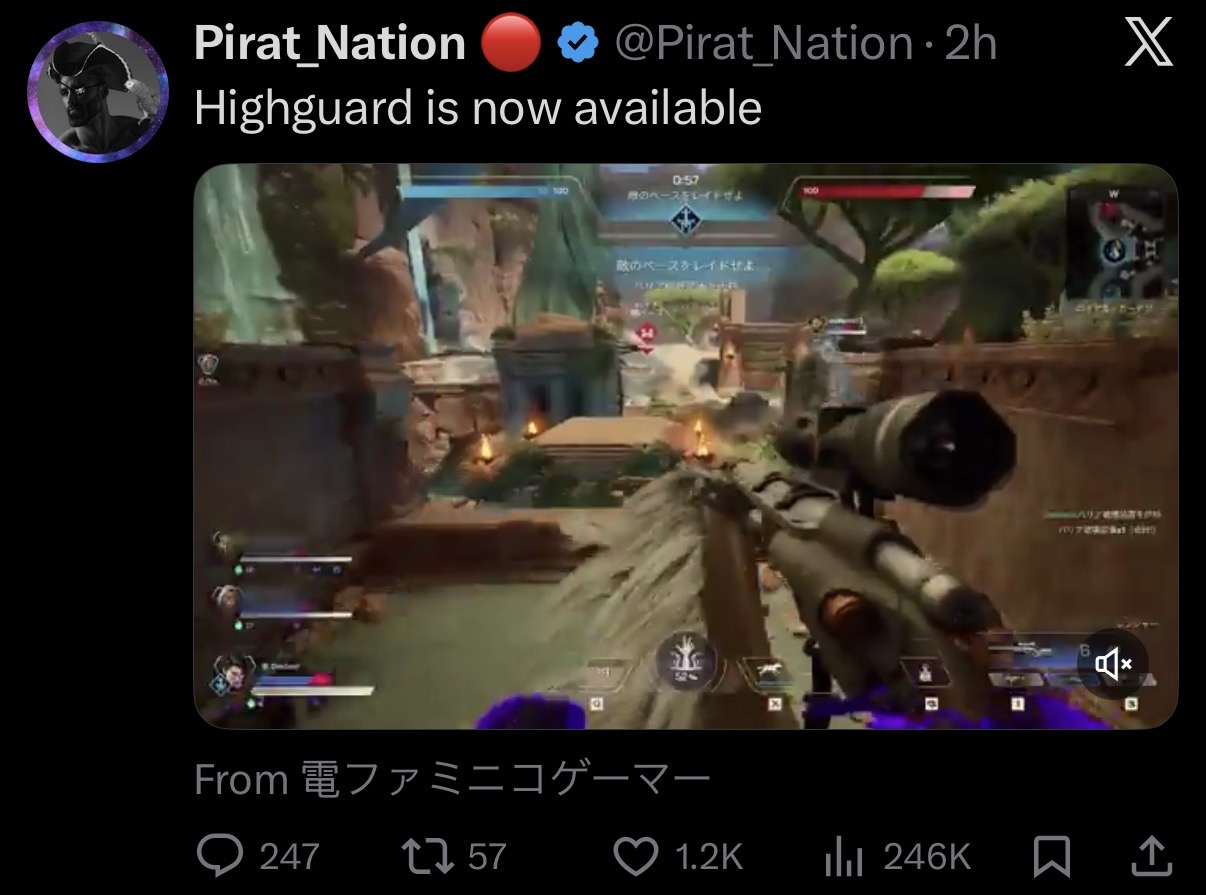Open replies via the comment bubble icon
The height and width of the screenshot is (895, 1206).
pos(220,855)
